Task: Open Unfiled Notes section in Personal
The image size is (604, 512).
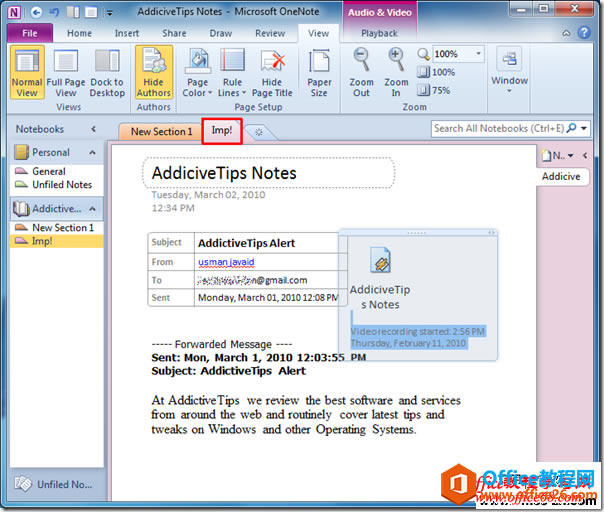Action: click(x=62, y=185)
